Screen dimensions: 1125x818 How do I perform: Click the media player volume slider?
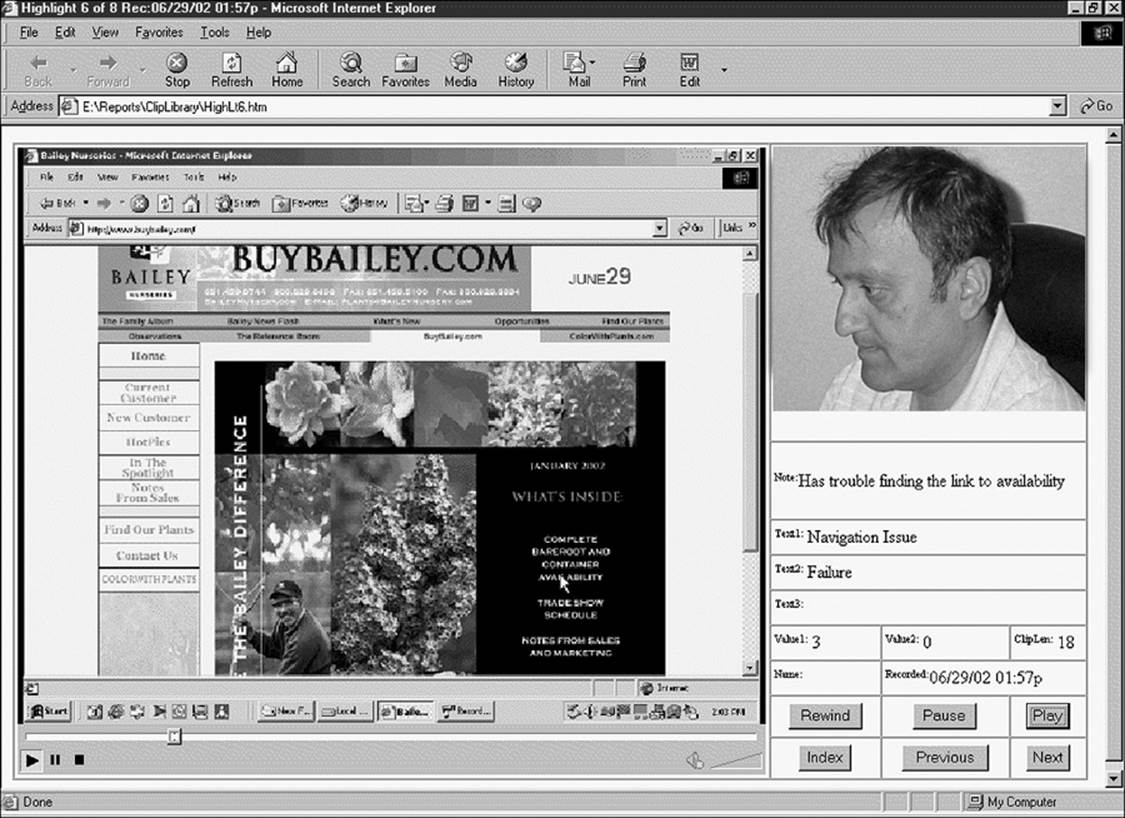736,761
